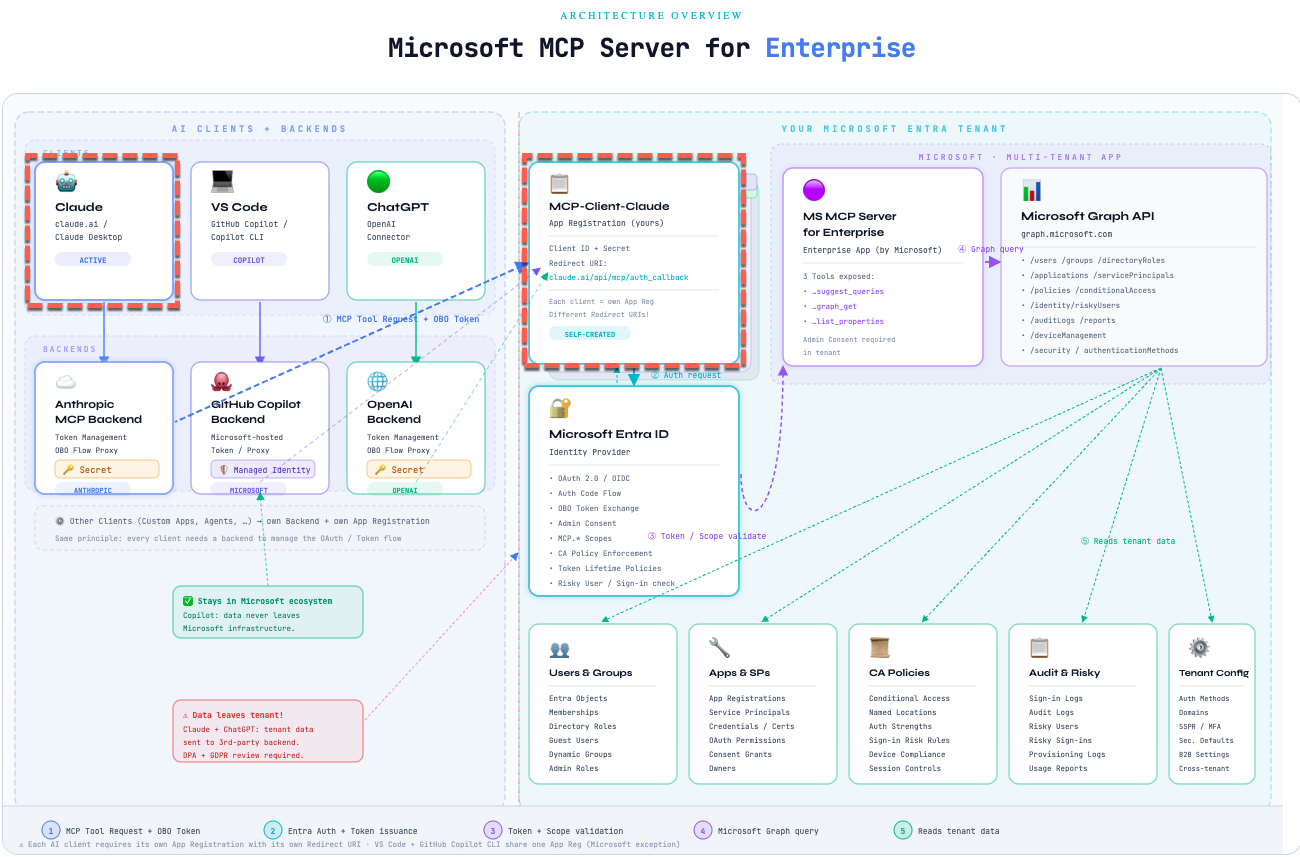Click the purple circle MS MCP Server icon

click(814, 190)
